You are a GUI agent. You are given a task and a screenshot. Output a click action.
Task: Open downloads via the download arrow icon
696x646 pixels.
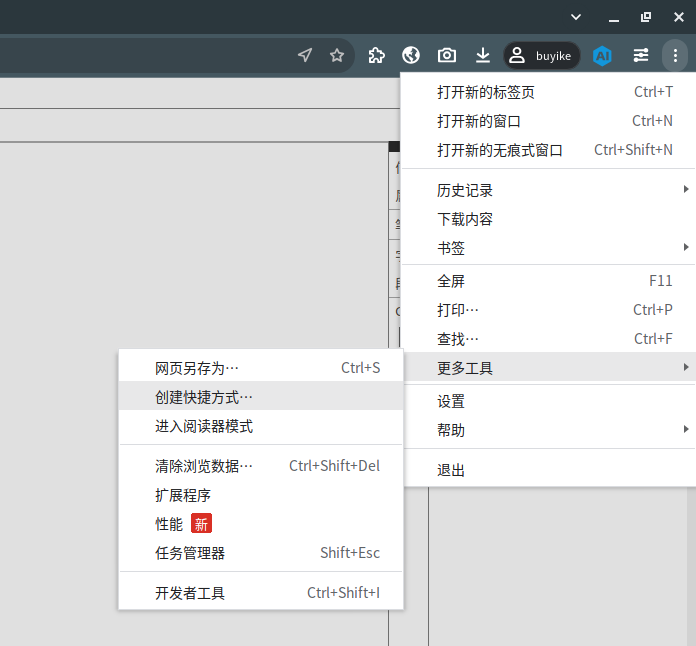tap(483, 55)
